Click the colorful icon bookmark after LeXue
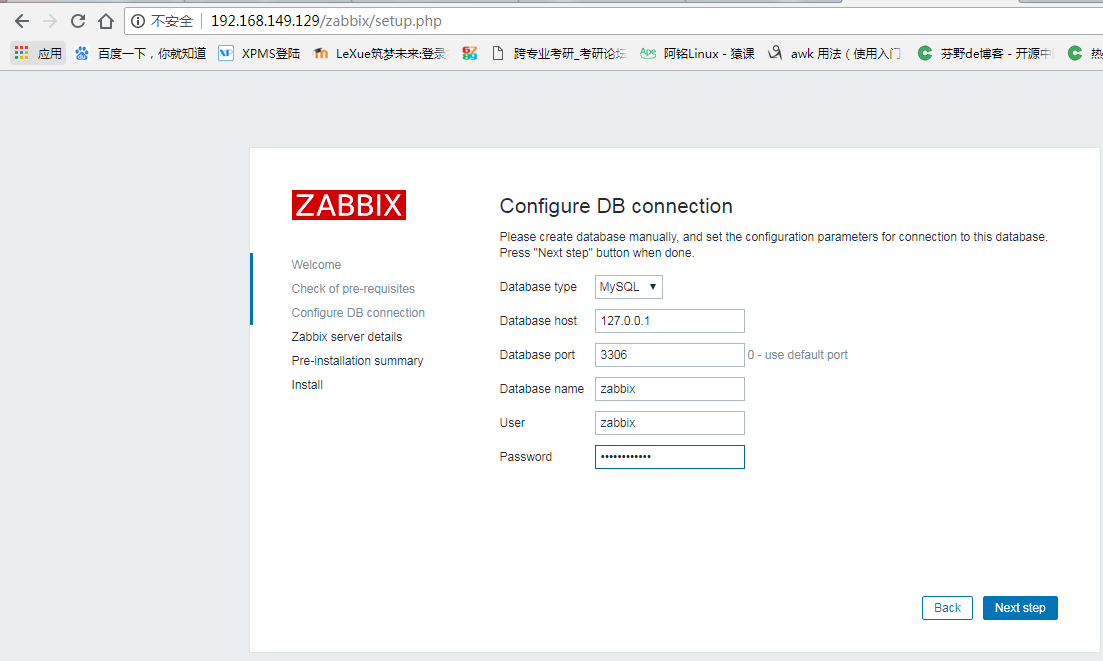This screenshot has height=661, width=1103. [x=470, y=53]
